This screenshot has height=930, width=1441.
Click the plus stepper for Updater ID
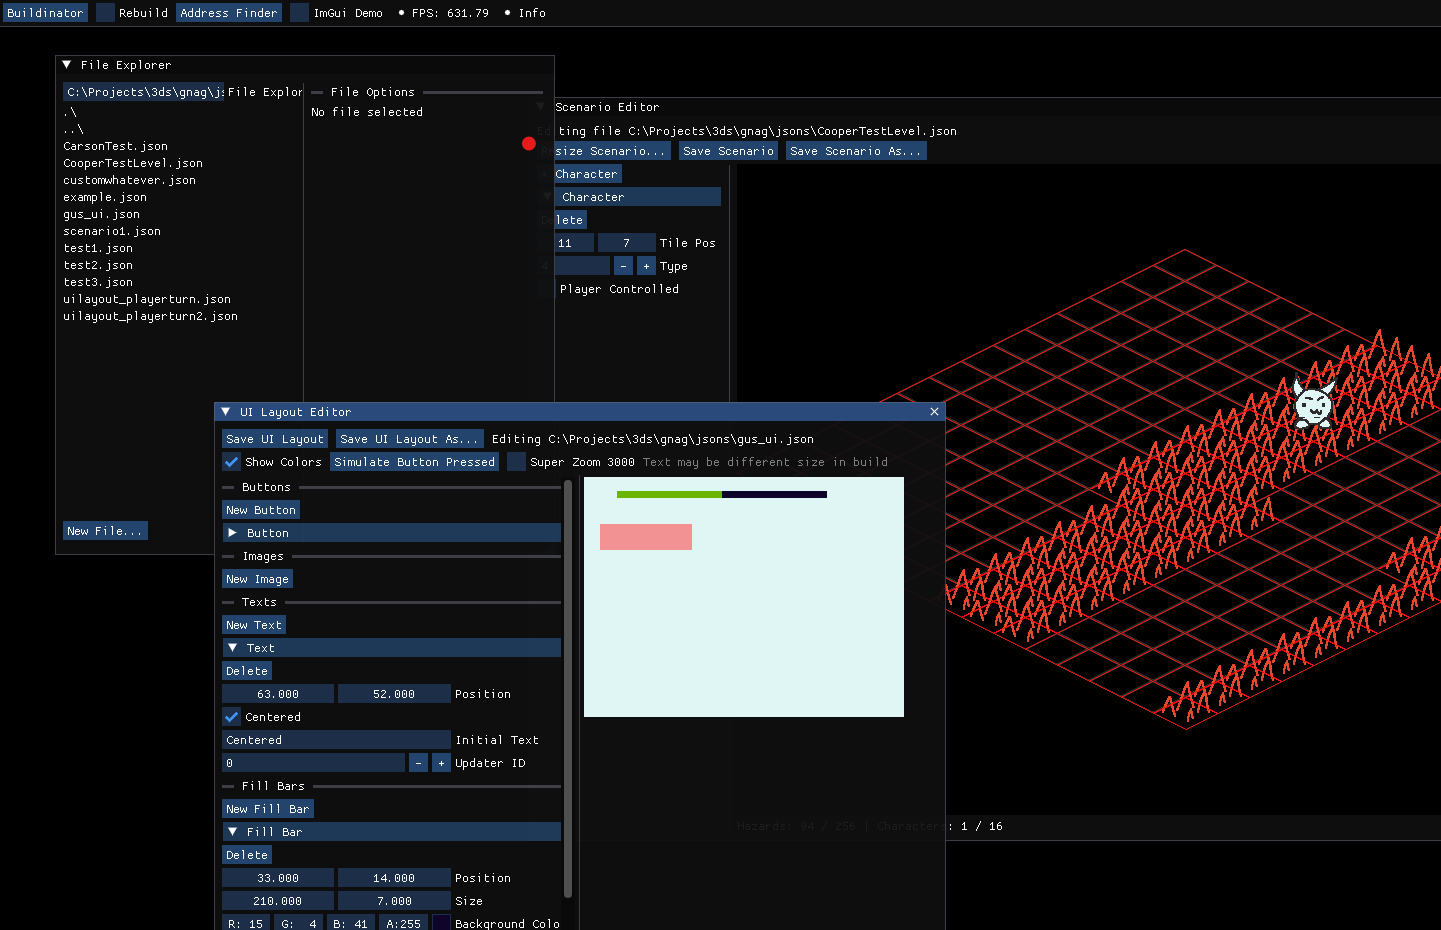tap(441, 763)
